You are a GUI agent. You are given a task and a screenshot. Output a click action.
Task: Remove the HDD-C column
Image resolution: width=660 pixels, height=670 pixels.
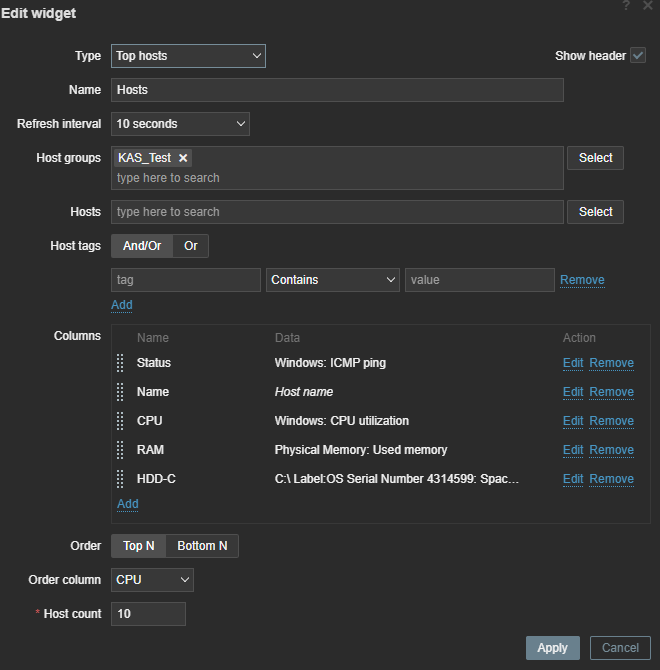coord(611,479)
